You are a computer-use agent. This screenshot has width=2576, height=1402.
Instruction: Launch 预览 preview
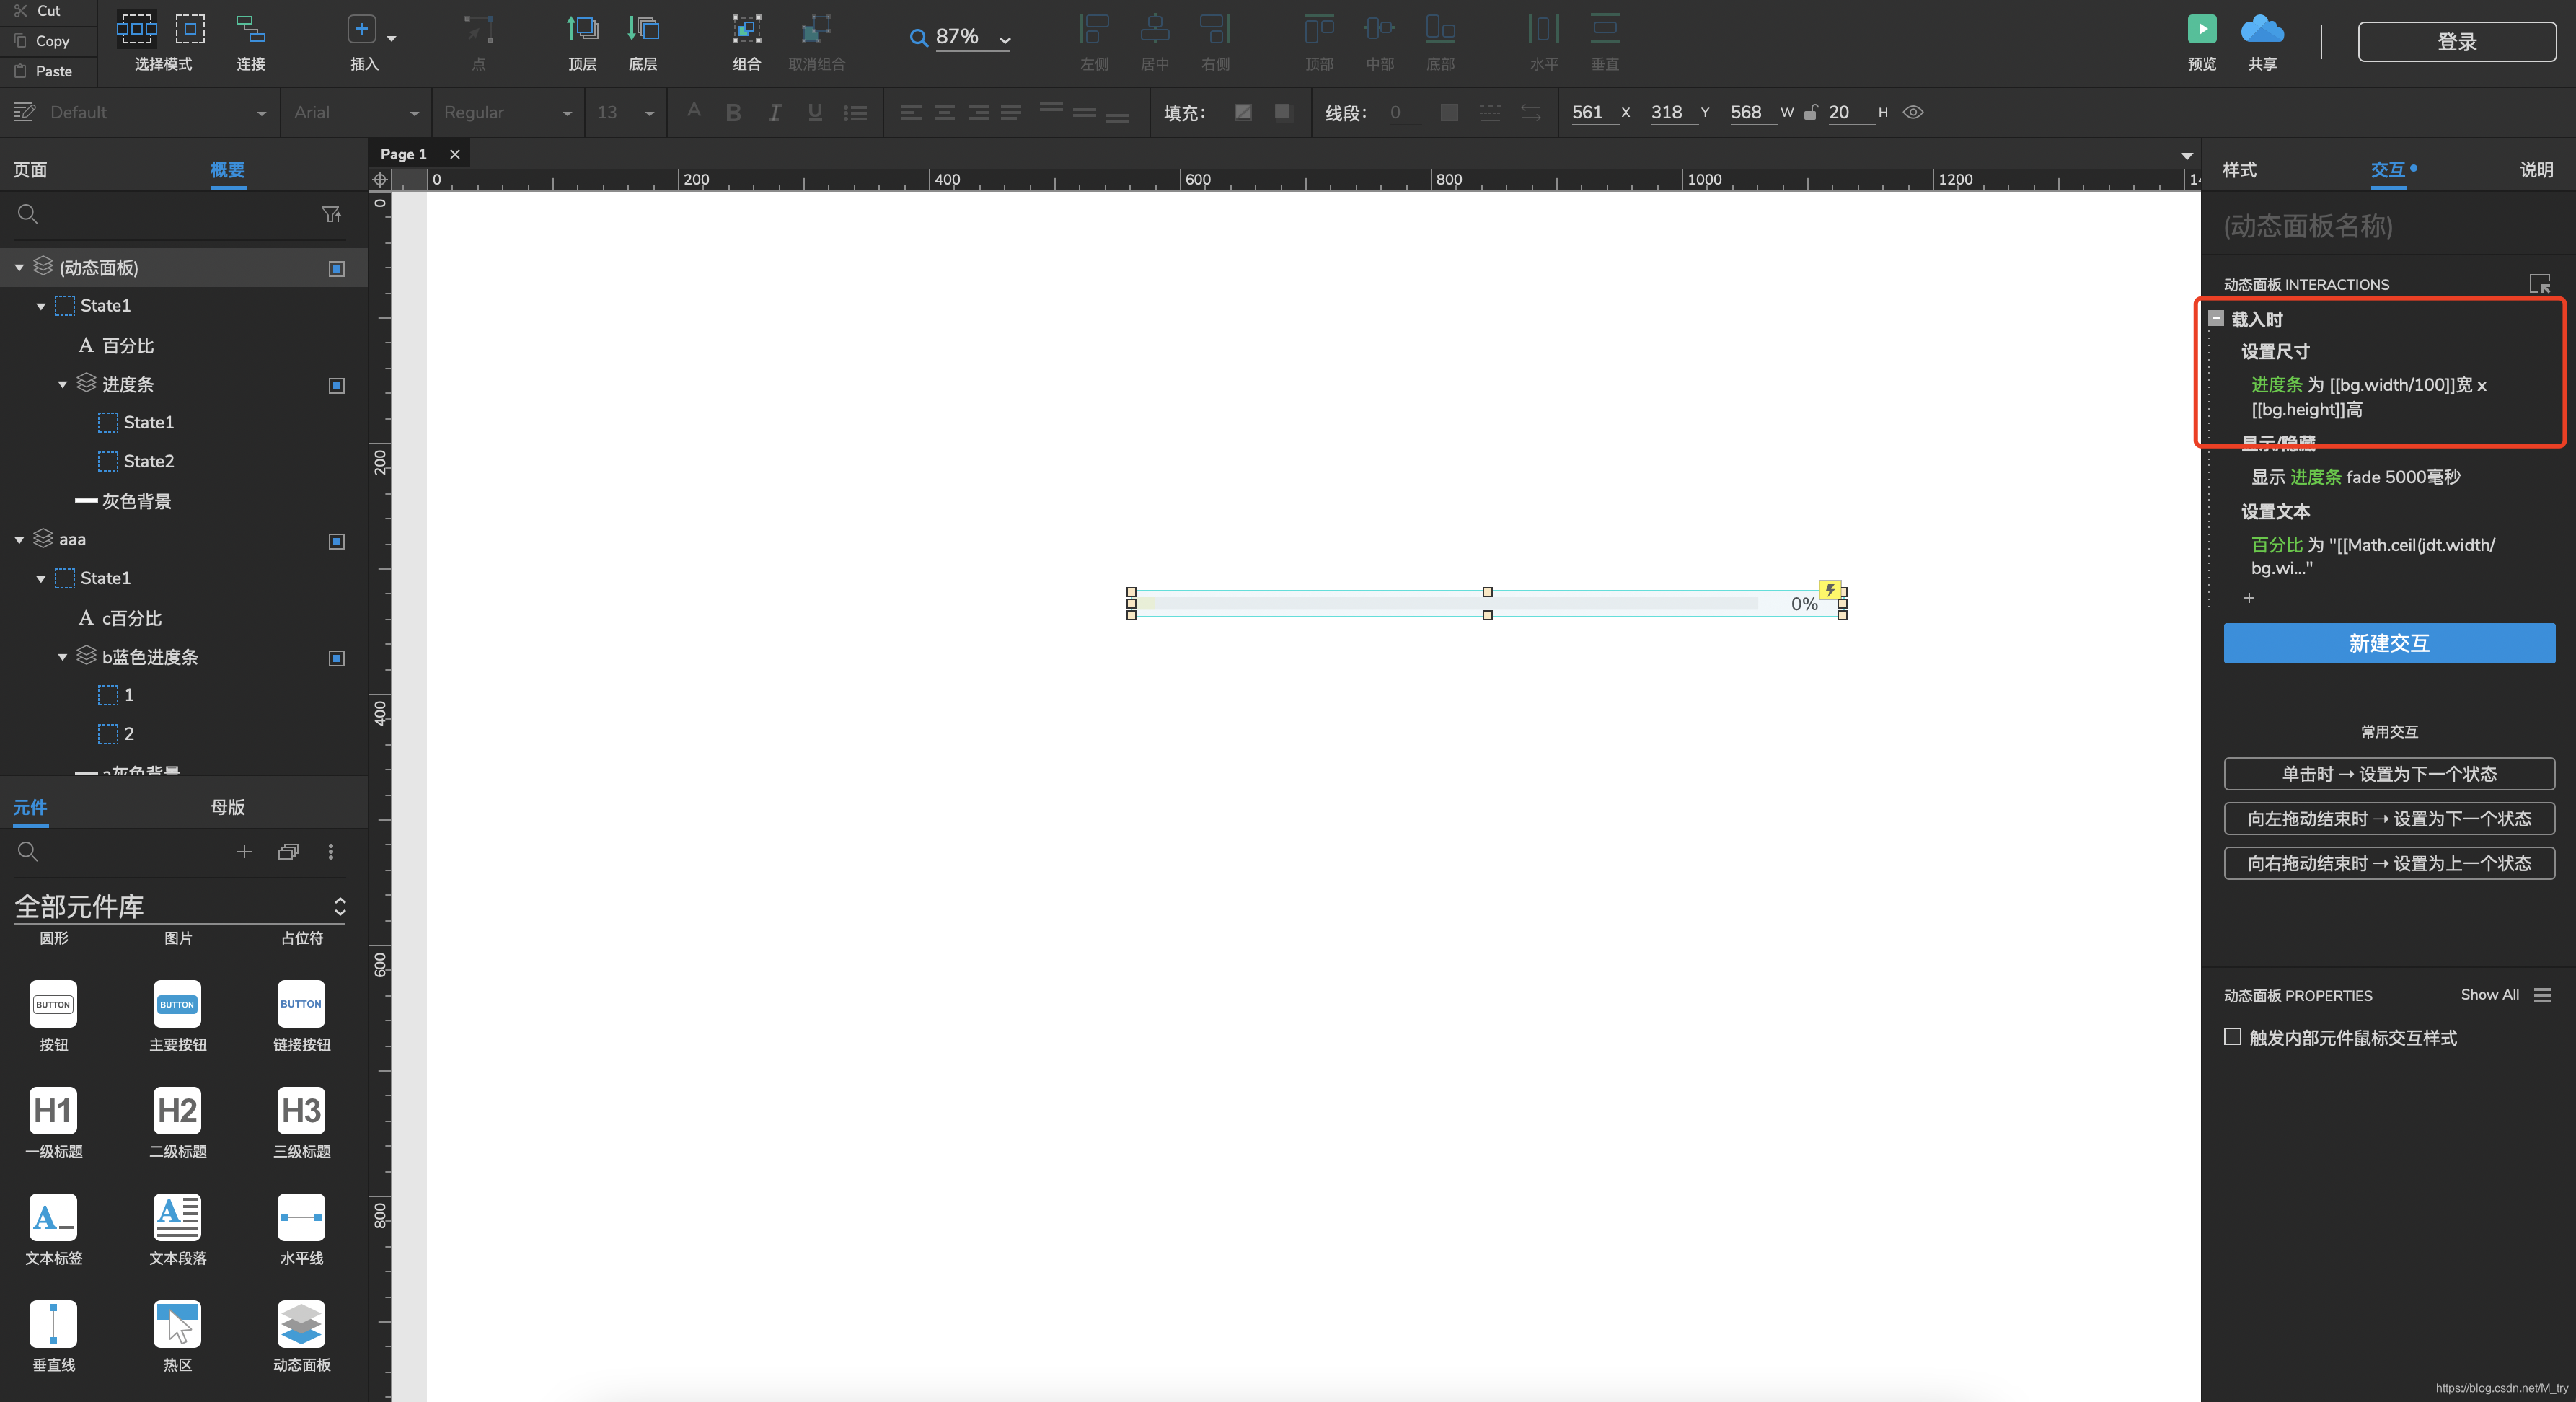click(x=2202, y=29)
